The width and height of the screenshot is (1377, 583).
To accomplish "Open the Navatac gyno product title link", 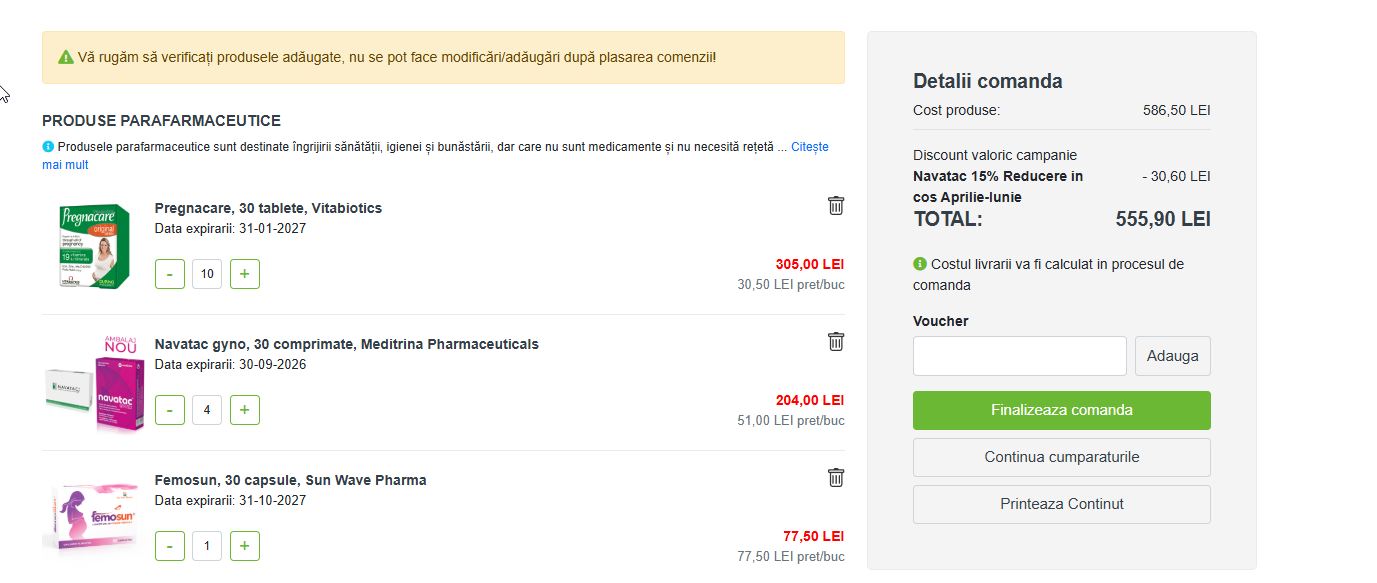I will (346, 344).
